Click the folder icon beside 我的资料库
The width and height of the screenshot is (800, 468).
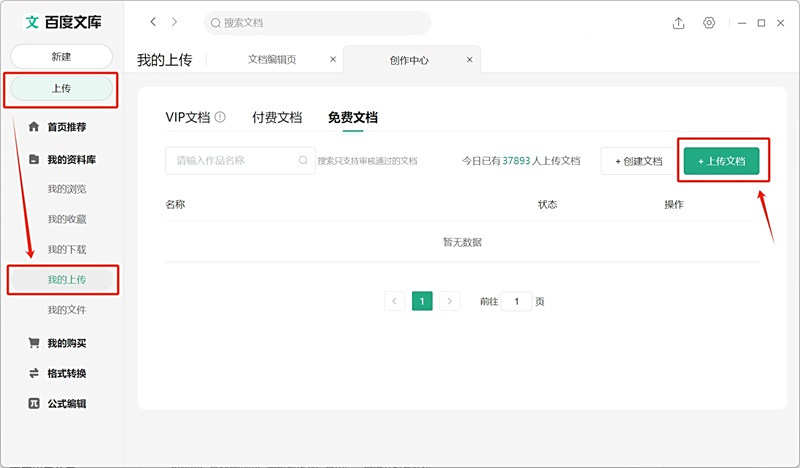(x=34, y=159)
